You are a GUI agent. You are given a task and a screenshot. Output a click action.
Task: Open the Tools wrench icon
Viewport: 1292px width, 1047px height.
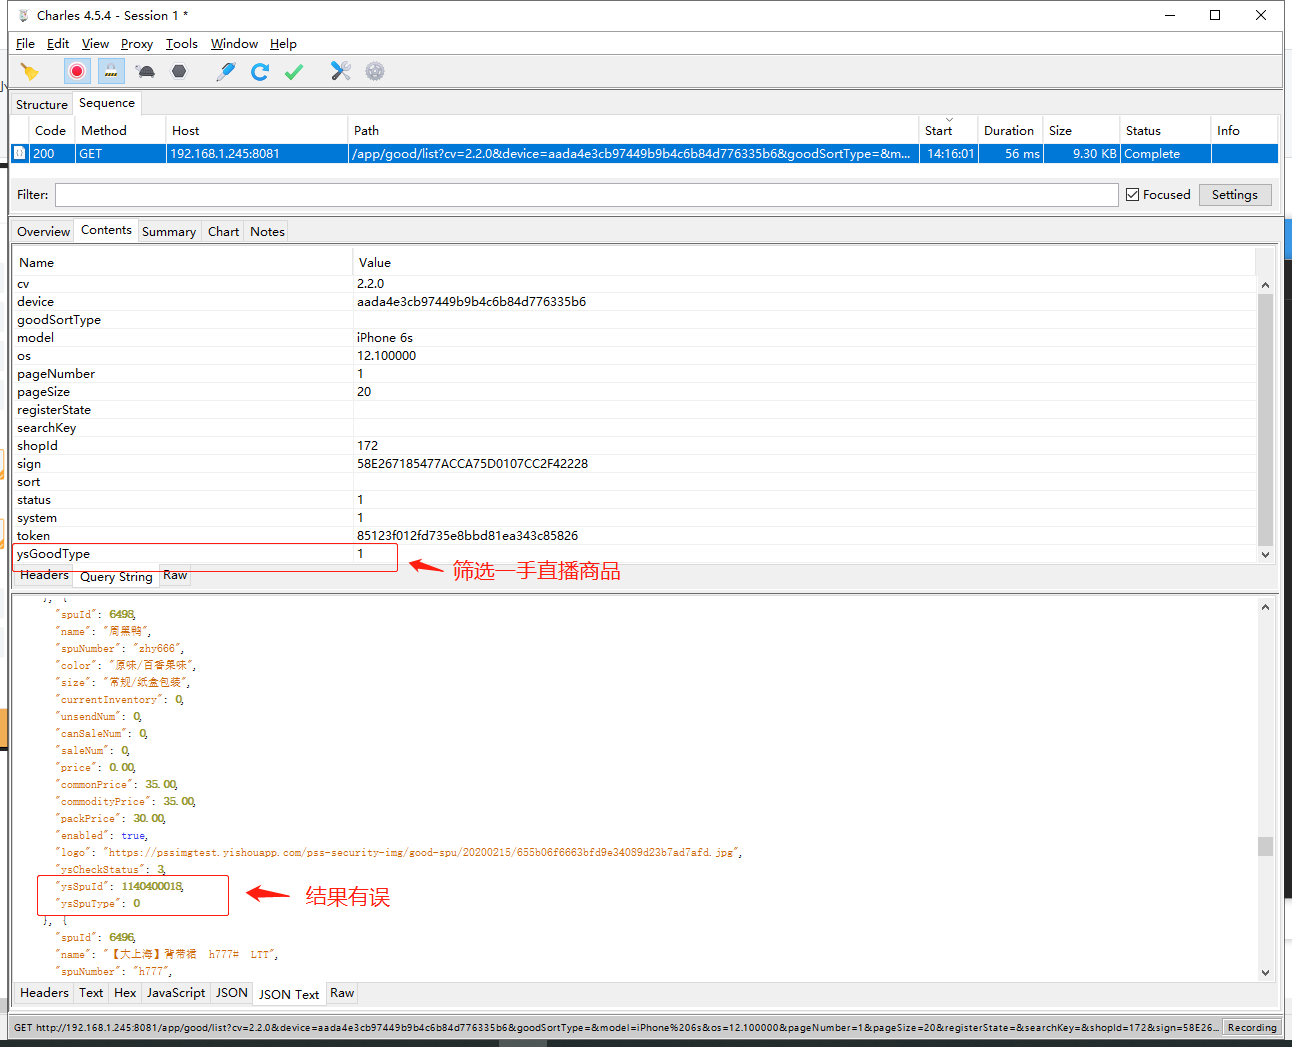pos(341,71)
